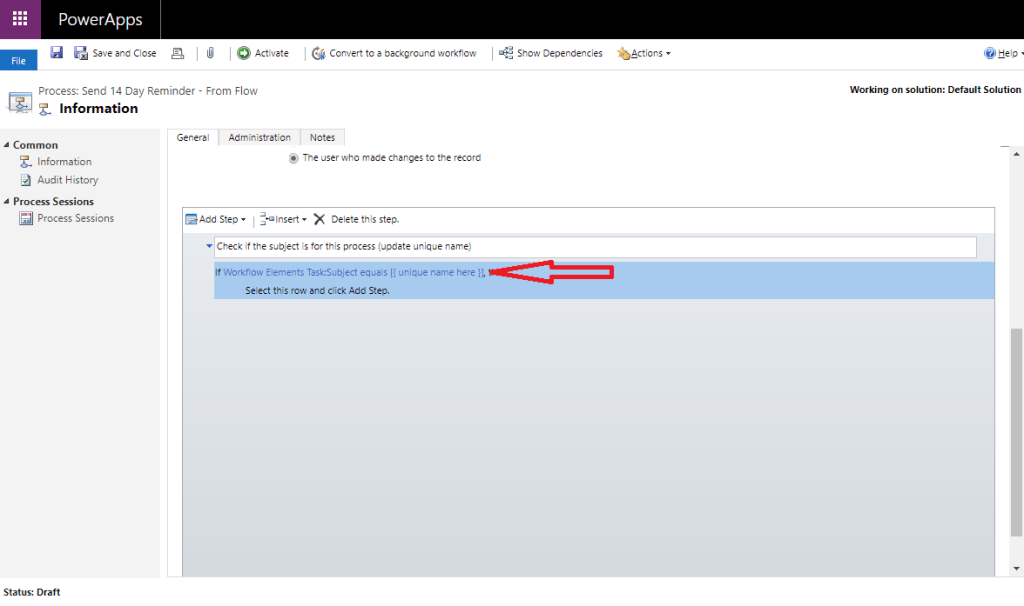This screenshot has height=606, width=1024.
Task: Click the Delete this step X icon
Action: tap(321, 219)
